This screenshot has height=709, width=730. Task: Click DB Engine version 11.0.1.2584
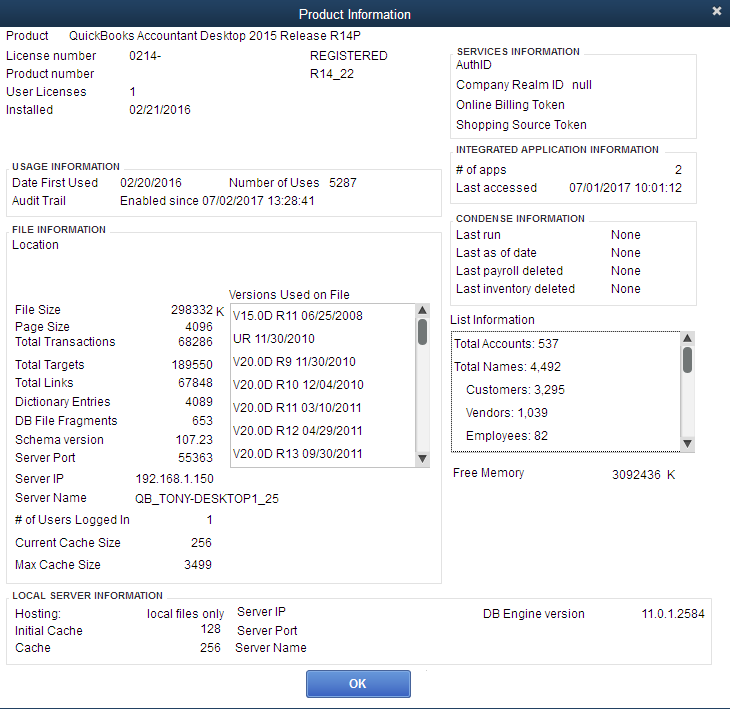coord(673,614)
